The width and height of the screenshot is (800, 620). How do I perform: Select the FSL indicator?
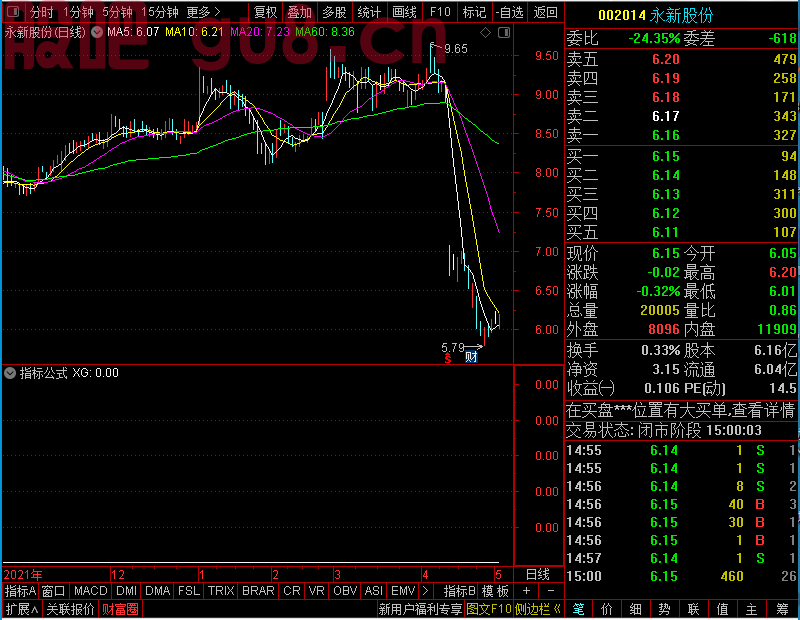click(x=189, y=591)
